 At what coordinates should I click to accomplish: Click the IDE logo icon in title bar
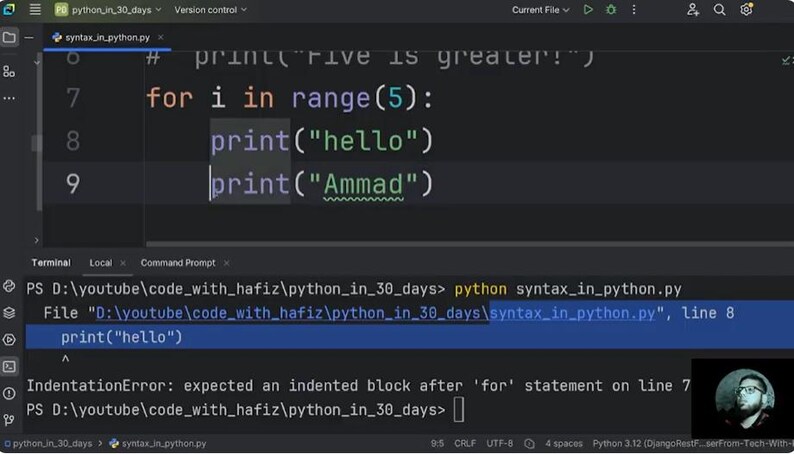9,9
